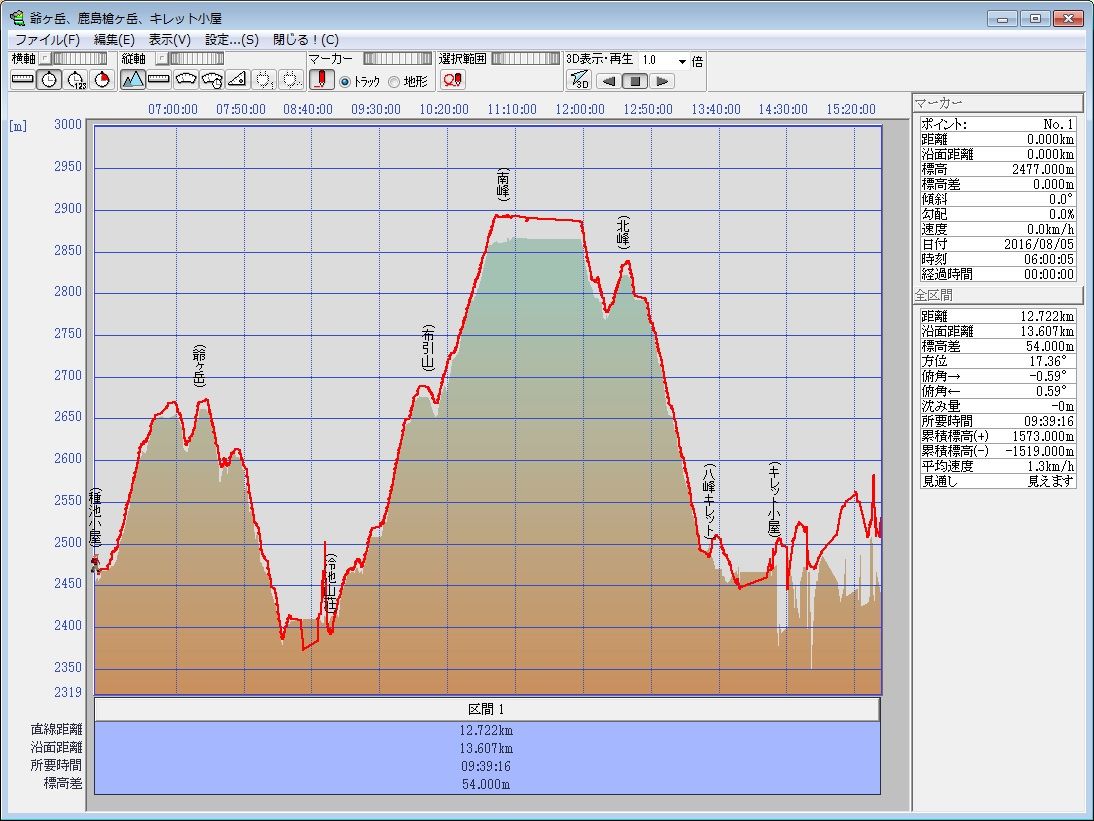This screenshot has height=821, width=1094.
Task: Click the hiker marker at chart start
Action: [x=96, y=563]
